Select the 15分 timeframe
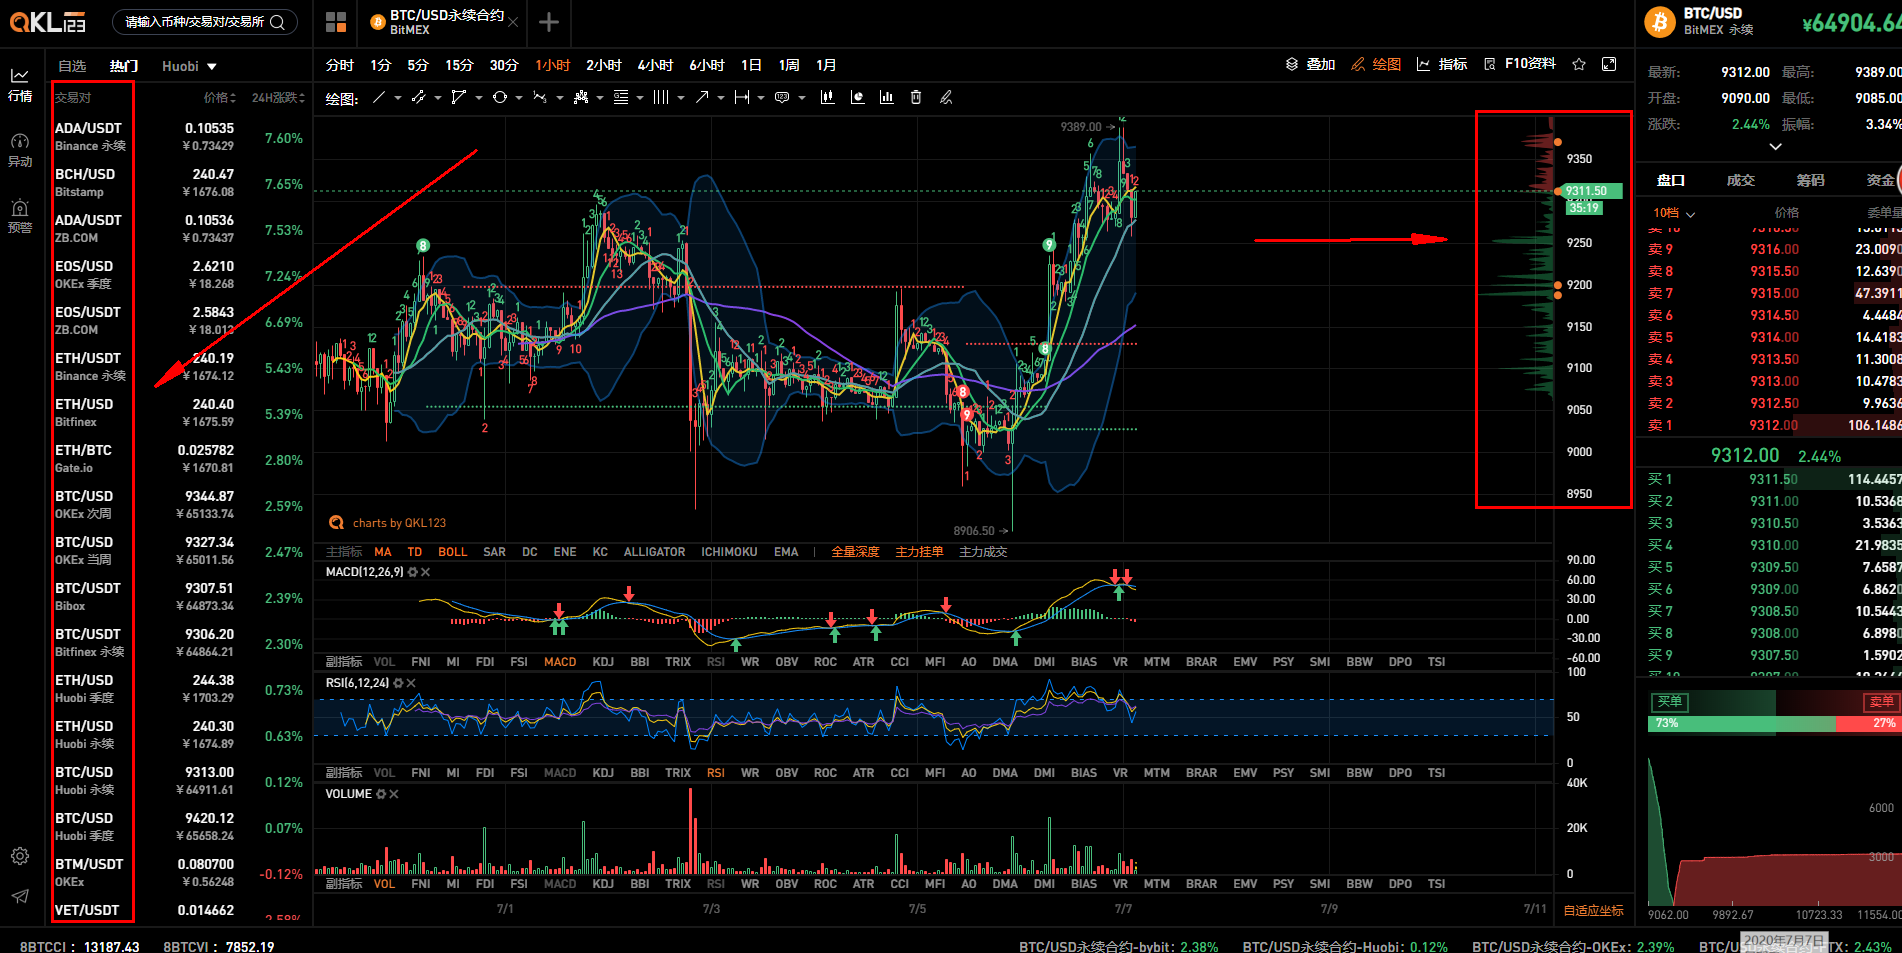This screenshot has width=1902, height=953. click(x=459, y=65)
